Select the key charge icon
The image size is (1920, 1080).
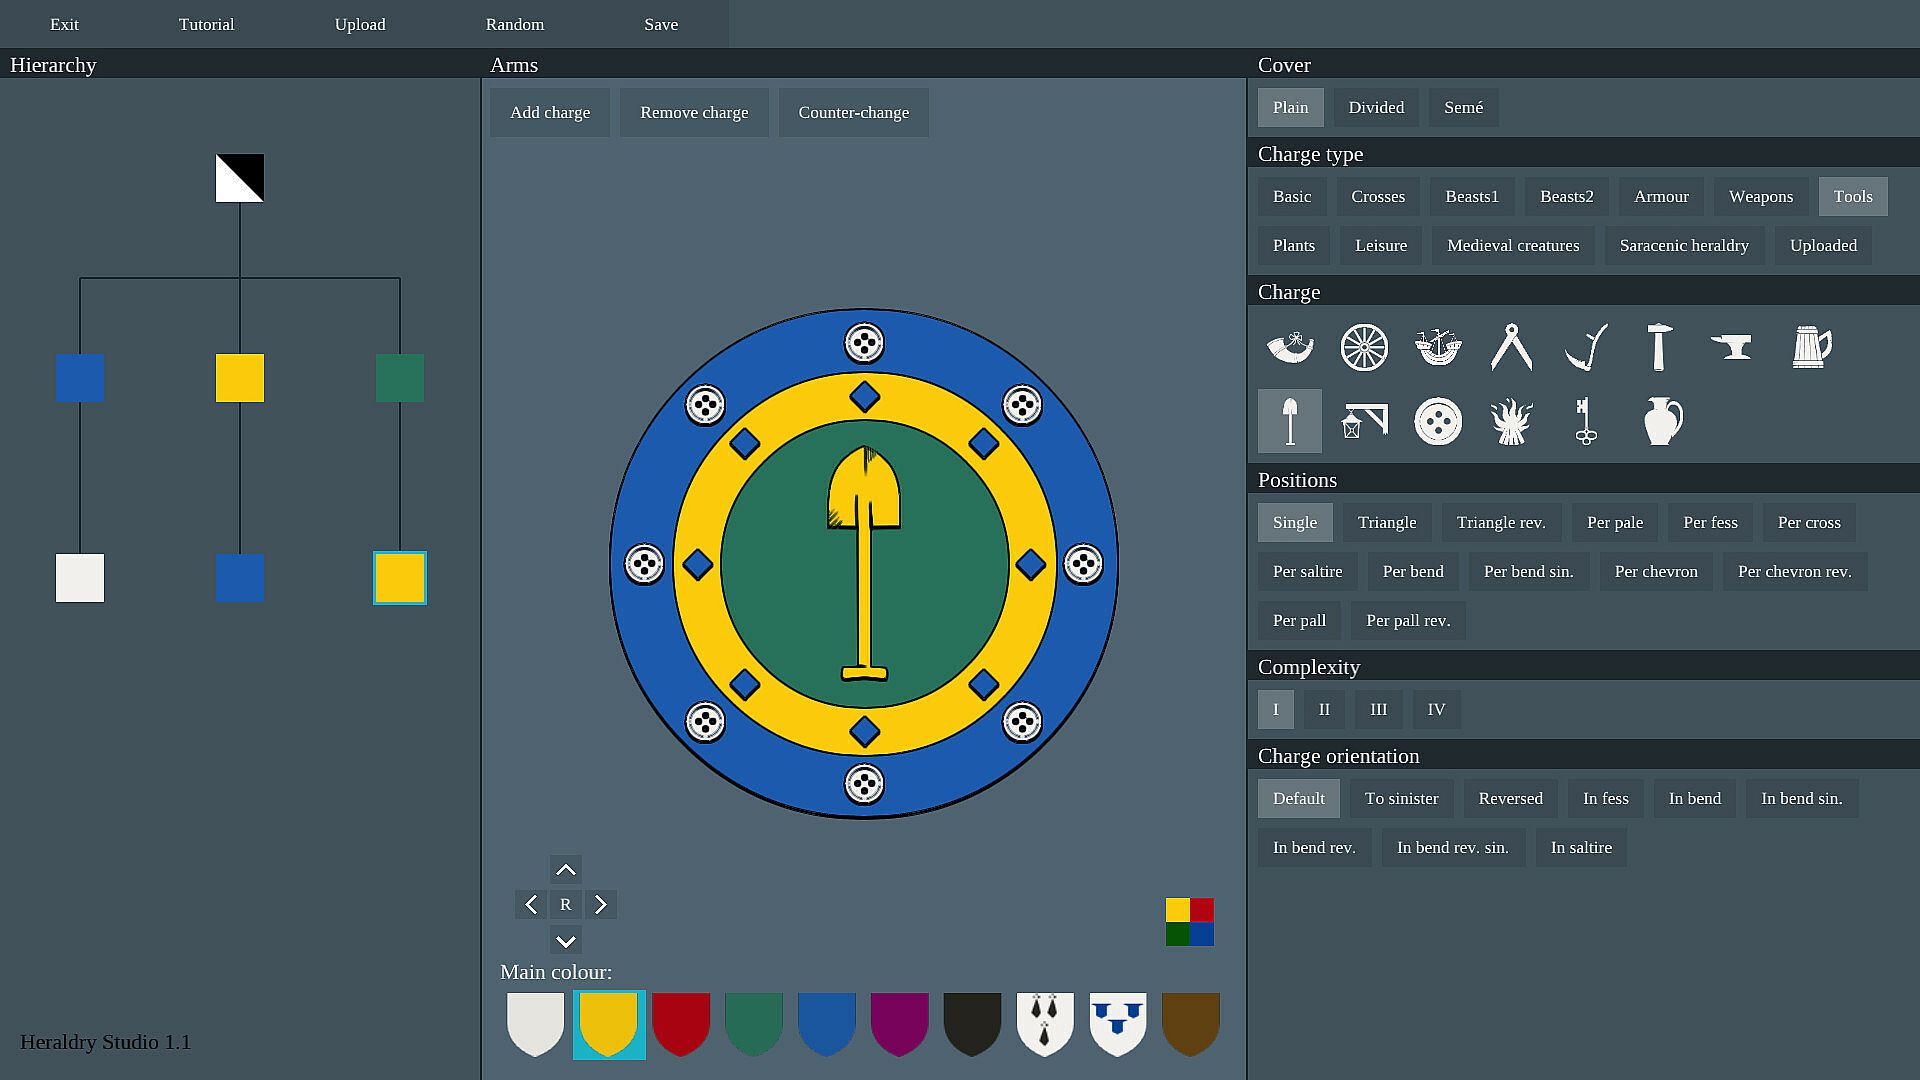pos(1585,421)
